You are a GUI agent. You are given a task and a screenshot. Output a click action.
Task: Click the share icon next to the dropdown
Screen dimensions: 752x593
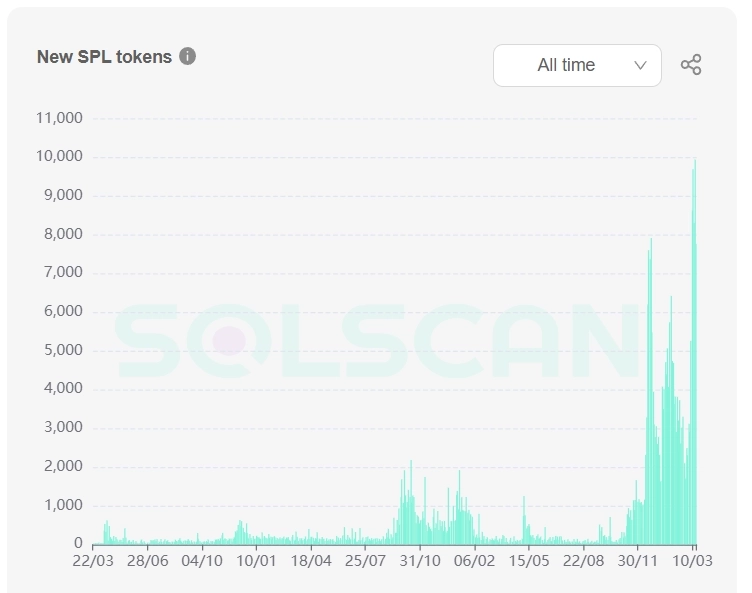pyautogui.click(x=691, y=65)
